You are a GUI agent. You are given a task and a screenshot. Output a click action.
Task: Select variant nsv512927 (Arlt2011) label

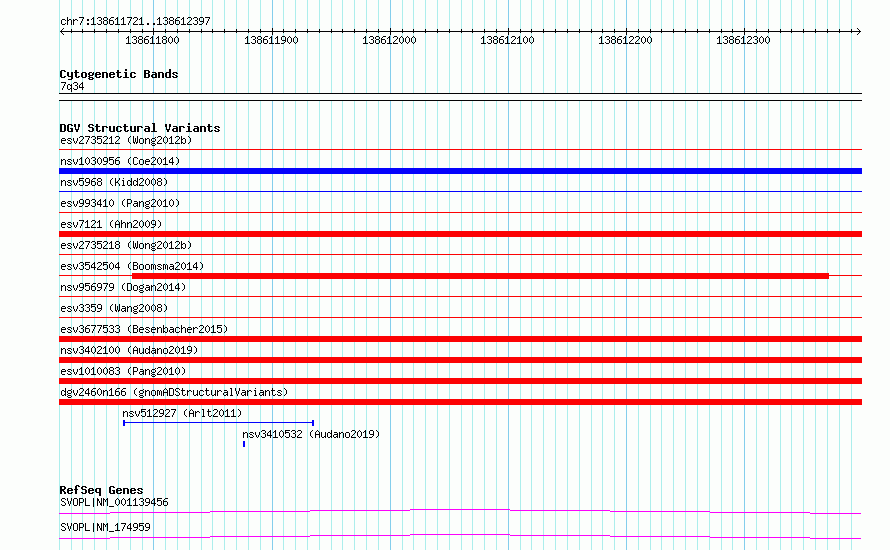182,413
